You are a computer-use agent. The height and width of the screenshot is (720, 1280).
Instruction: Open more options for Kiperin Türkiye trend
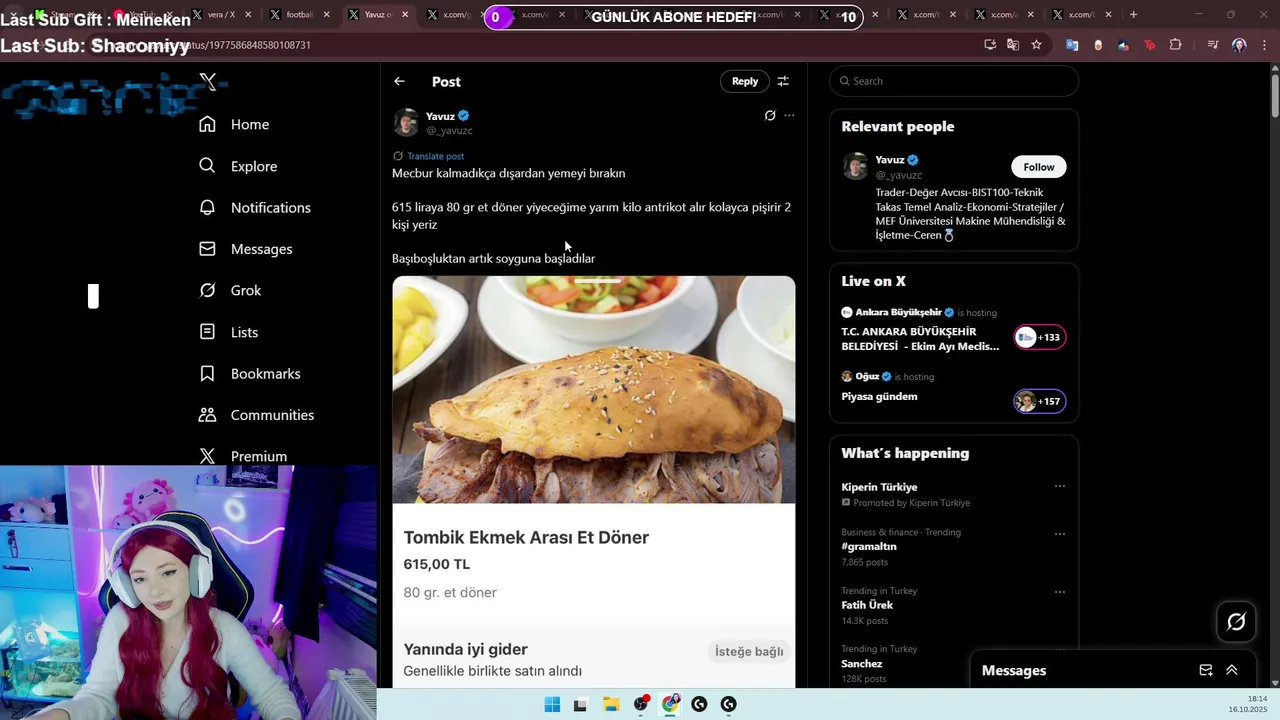pyautogui.click(x=1060, y=487)
